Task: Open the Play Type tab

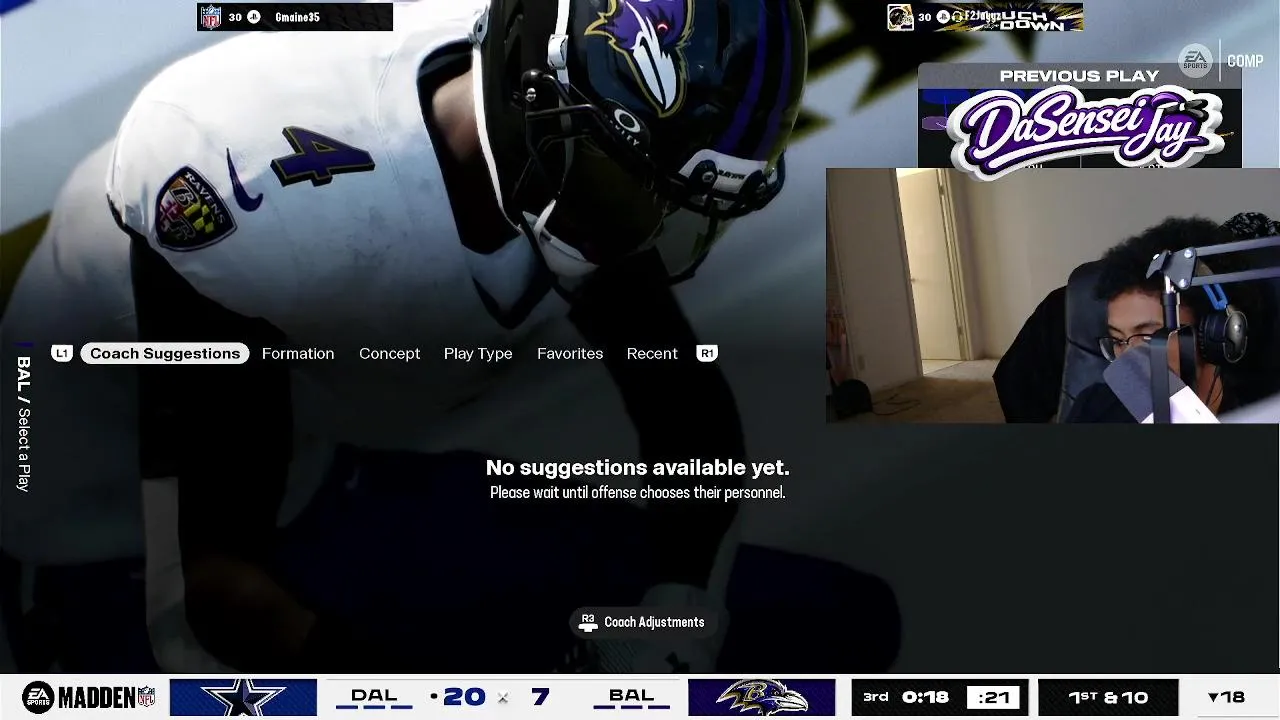Action: (x=478, y=353)
